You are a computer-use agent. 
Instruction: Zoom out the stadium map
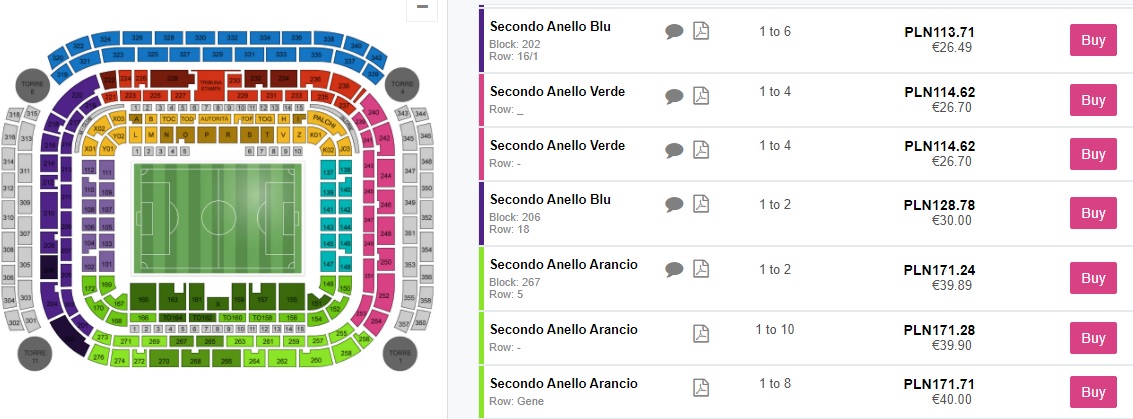coord(422,8)
